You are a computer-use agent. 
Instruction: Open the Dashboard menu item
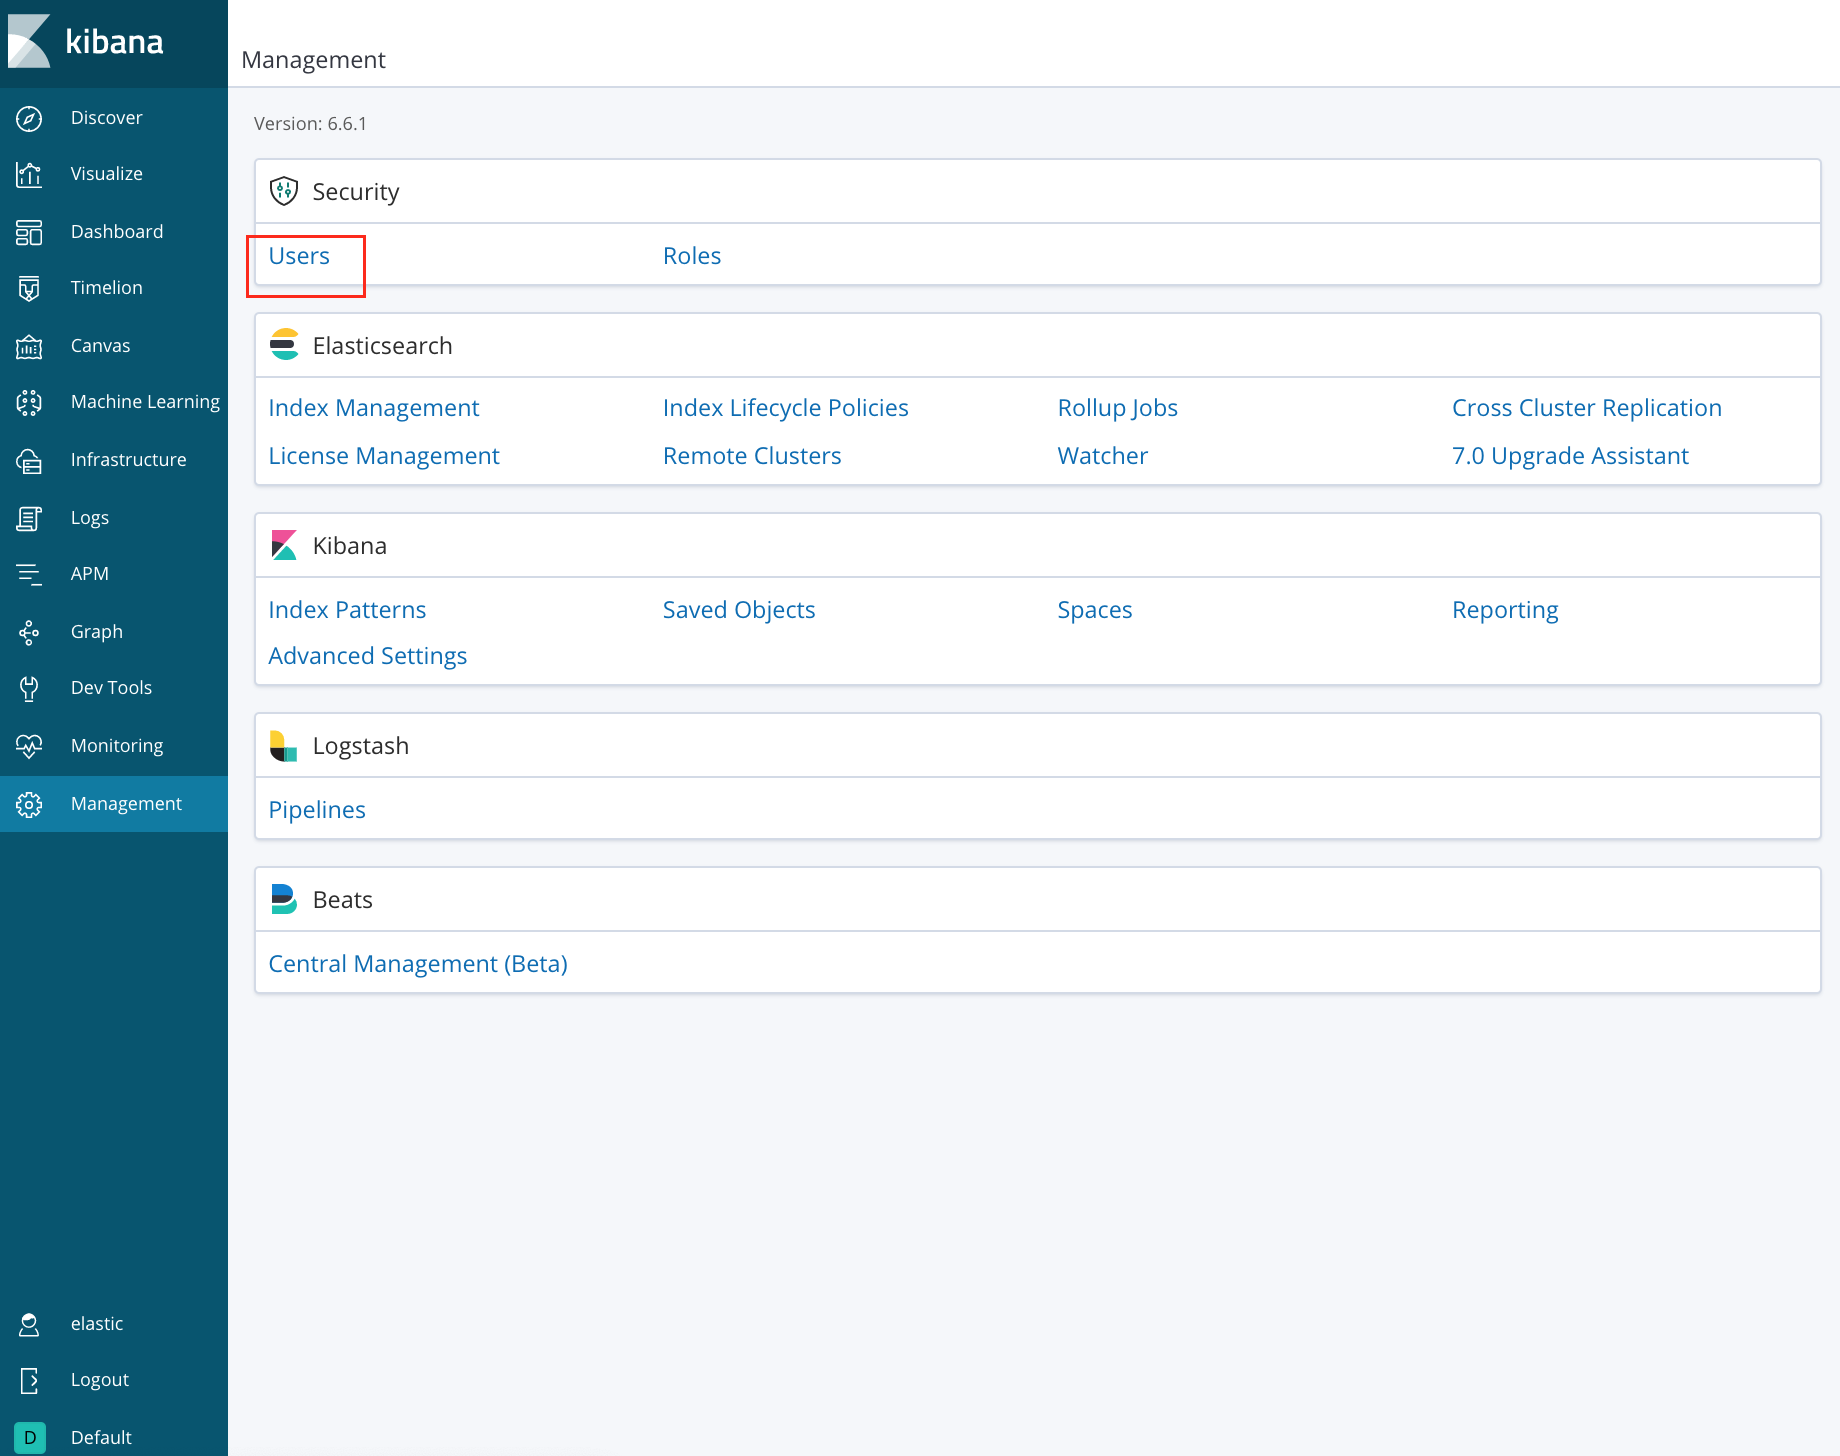(x=117, y=232)
